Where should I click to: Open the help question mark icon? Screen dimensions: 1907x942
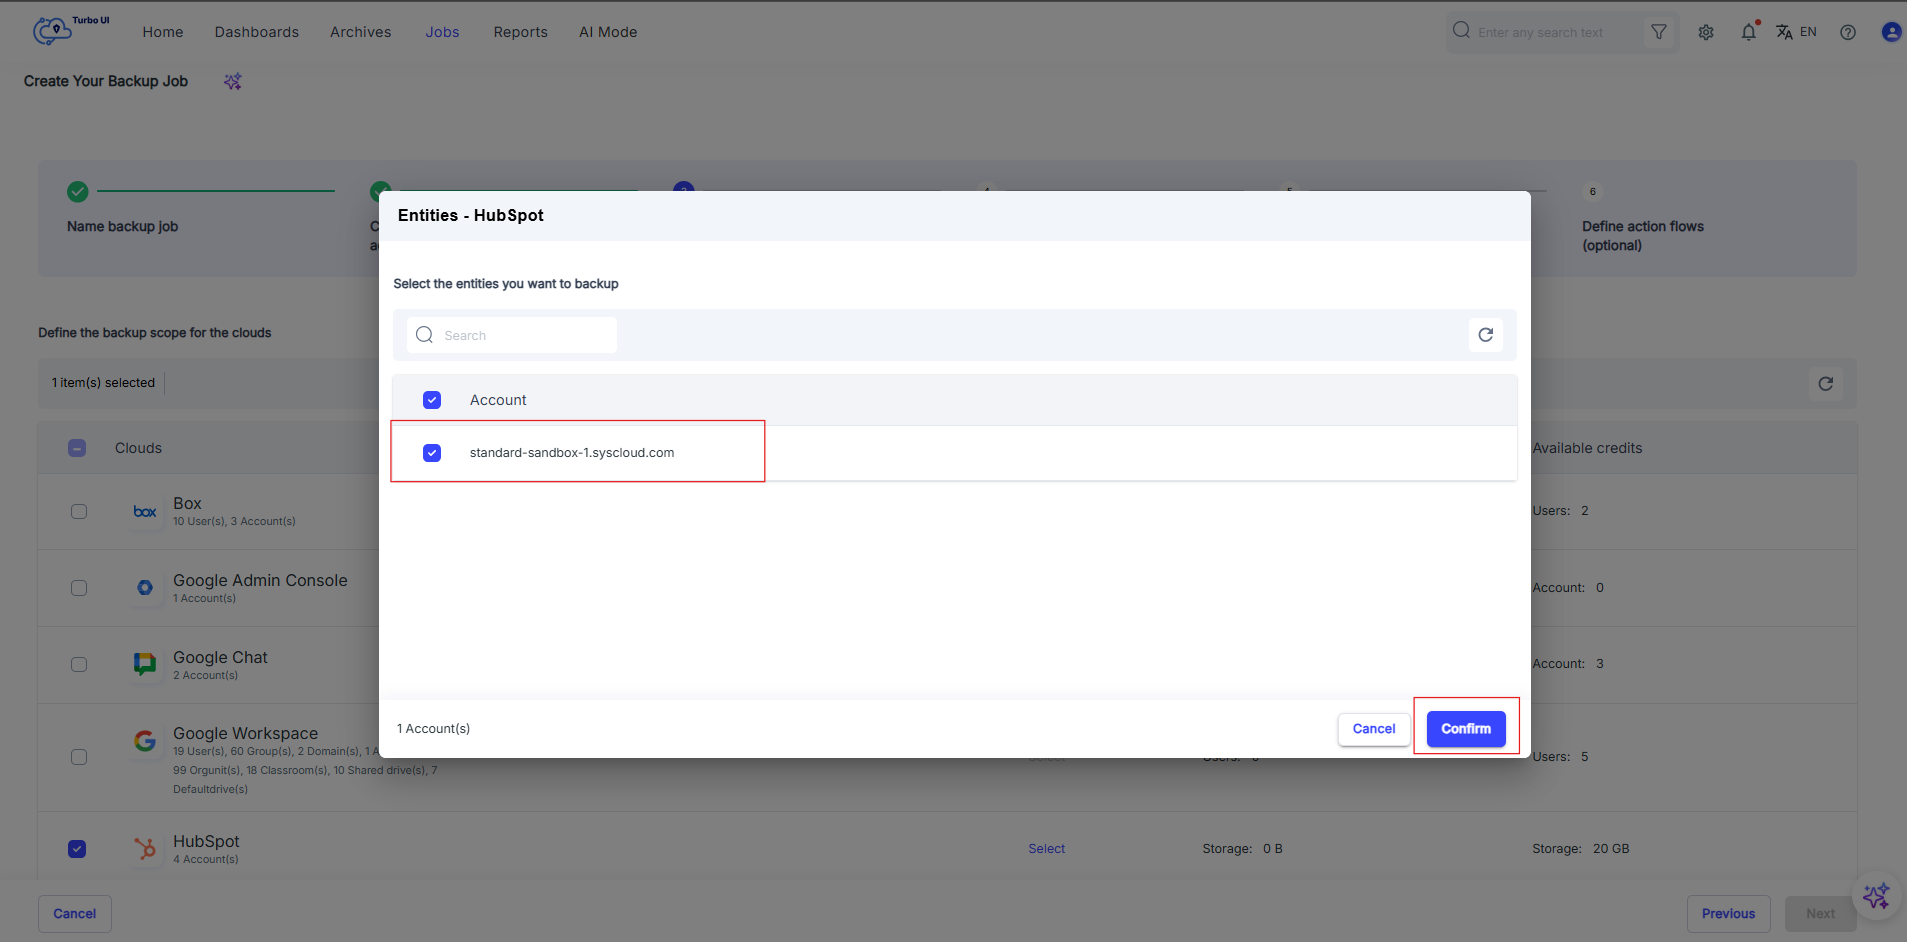1848,32
